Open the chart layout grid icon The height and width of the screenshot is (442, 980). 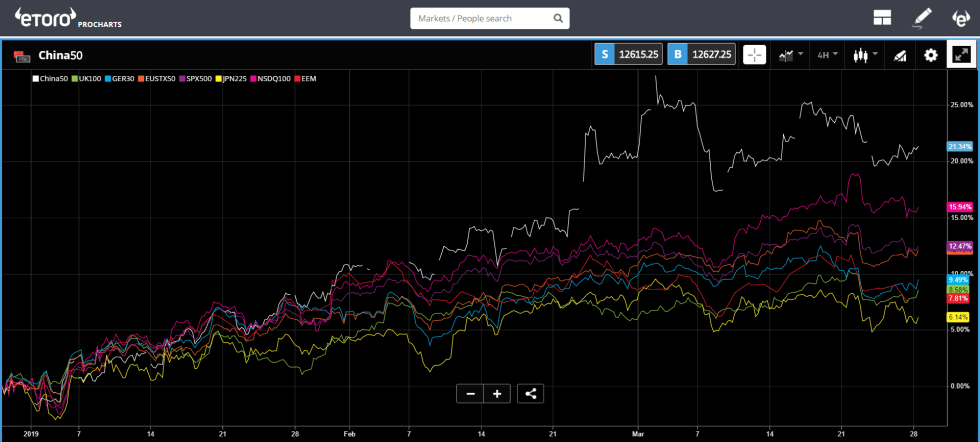click(882, 18)
